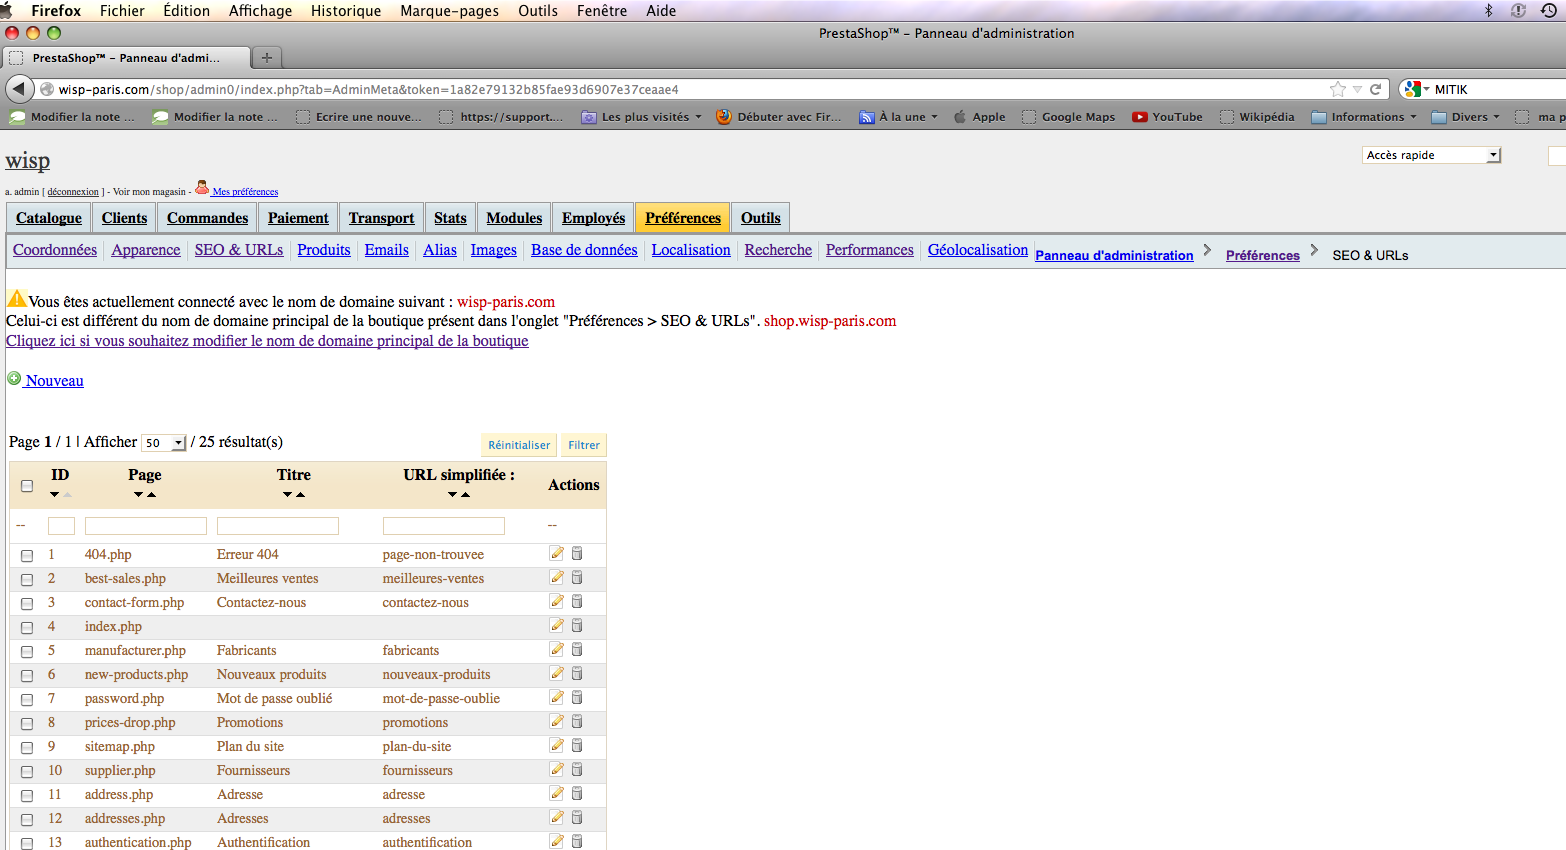
Task: Check the prices-drop.php row checkbox
Action: click(x=27, y=723)
